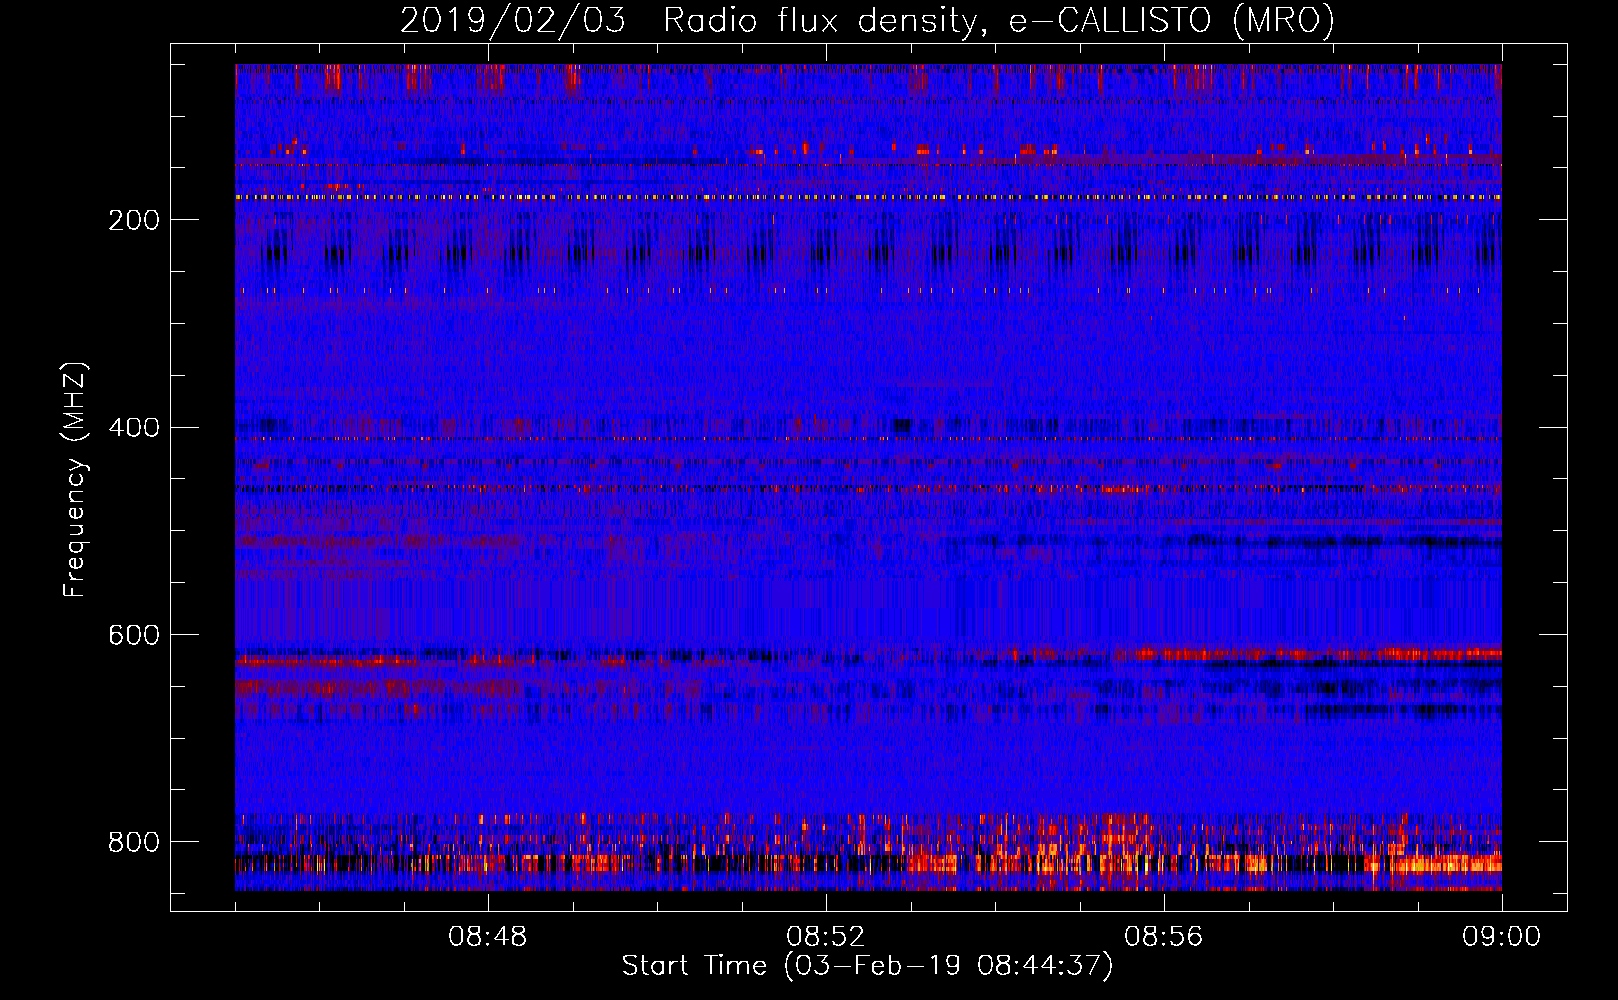
Task: Click the 08:52 time tick label
Action: coord(825,937)
